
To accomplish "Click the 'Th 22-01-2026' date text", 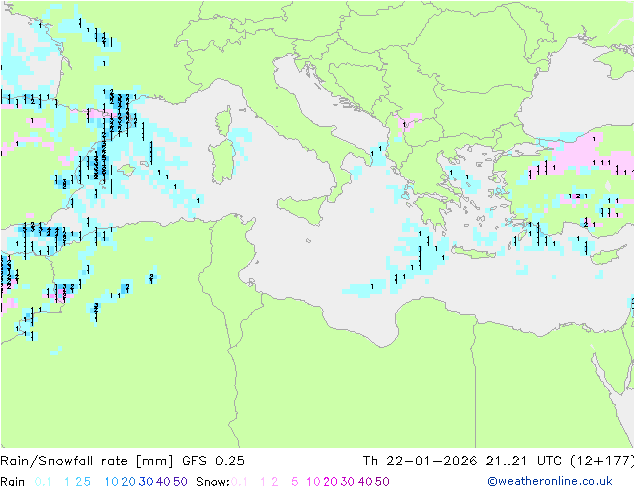I will [x=420, y=461].
